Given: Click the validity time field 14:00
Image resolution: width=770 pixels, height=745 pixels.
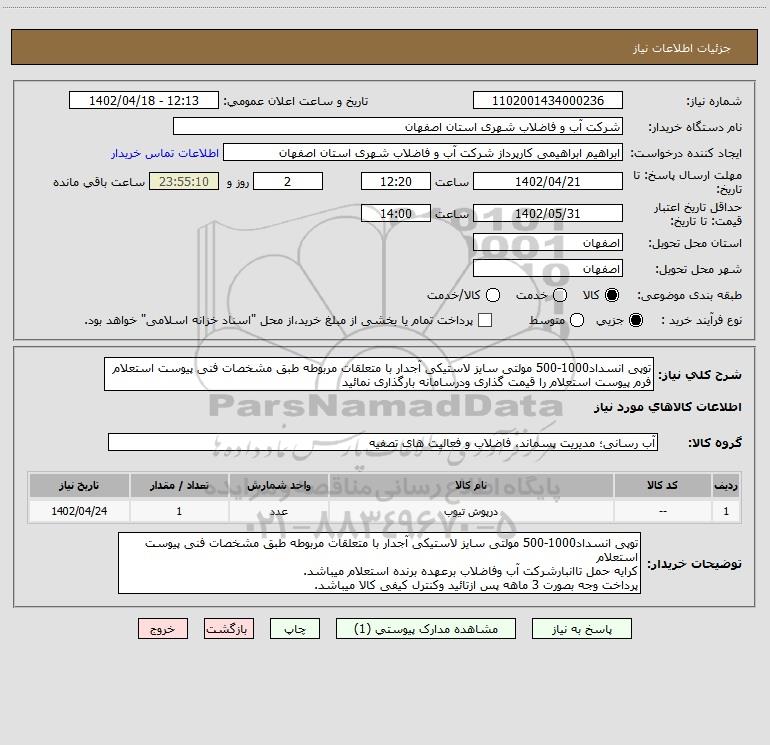Looking at the screenshot, I should coord(396,214).
